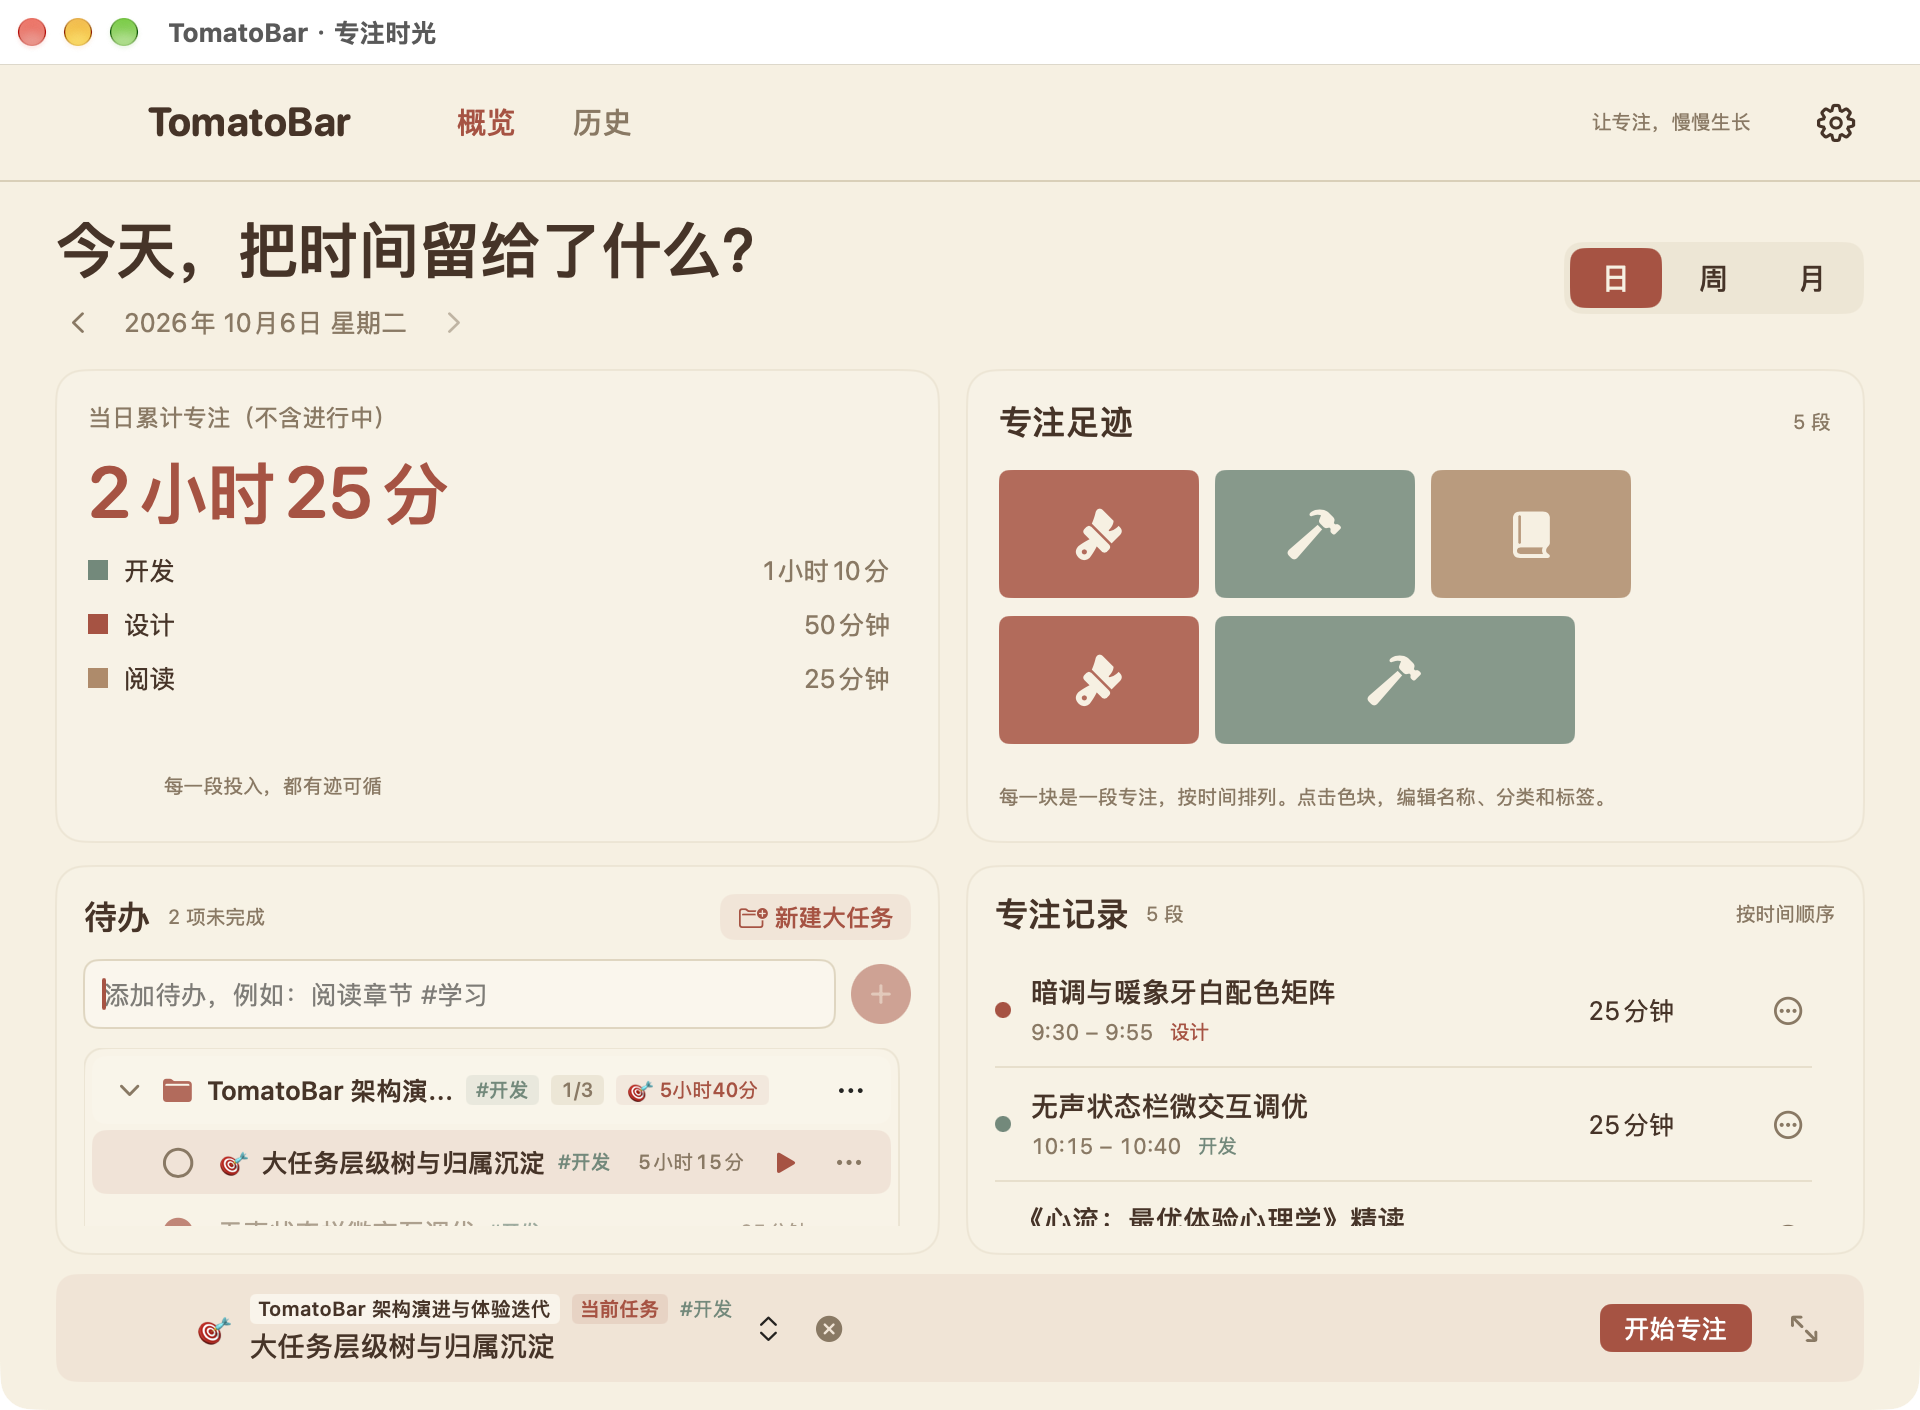Image resolution: width=1920 pixels, height=1410 pixels.
Task: Click target icon in bottom focus bar
Action: click(x=213, y=1330)
